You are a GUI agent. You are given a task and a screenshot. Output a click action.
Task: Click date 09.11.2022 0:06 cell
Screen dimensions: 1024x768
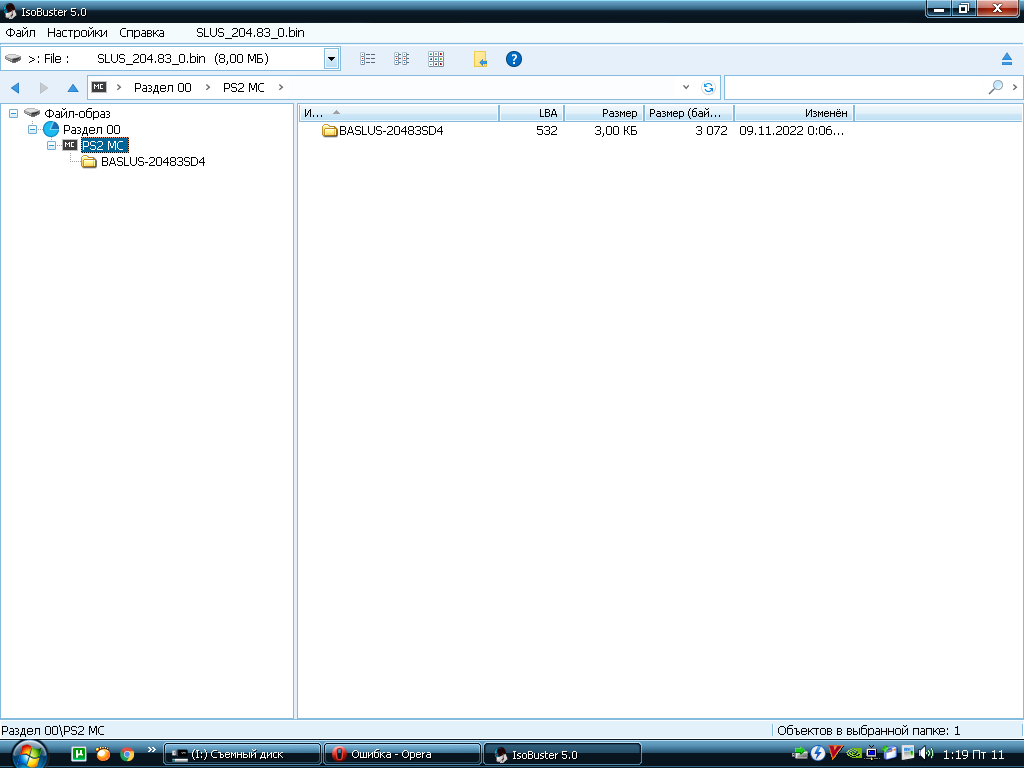(792, 131)
